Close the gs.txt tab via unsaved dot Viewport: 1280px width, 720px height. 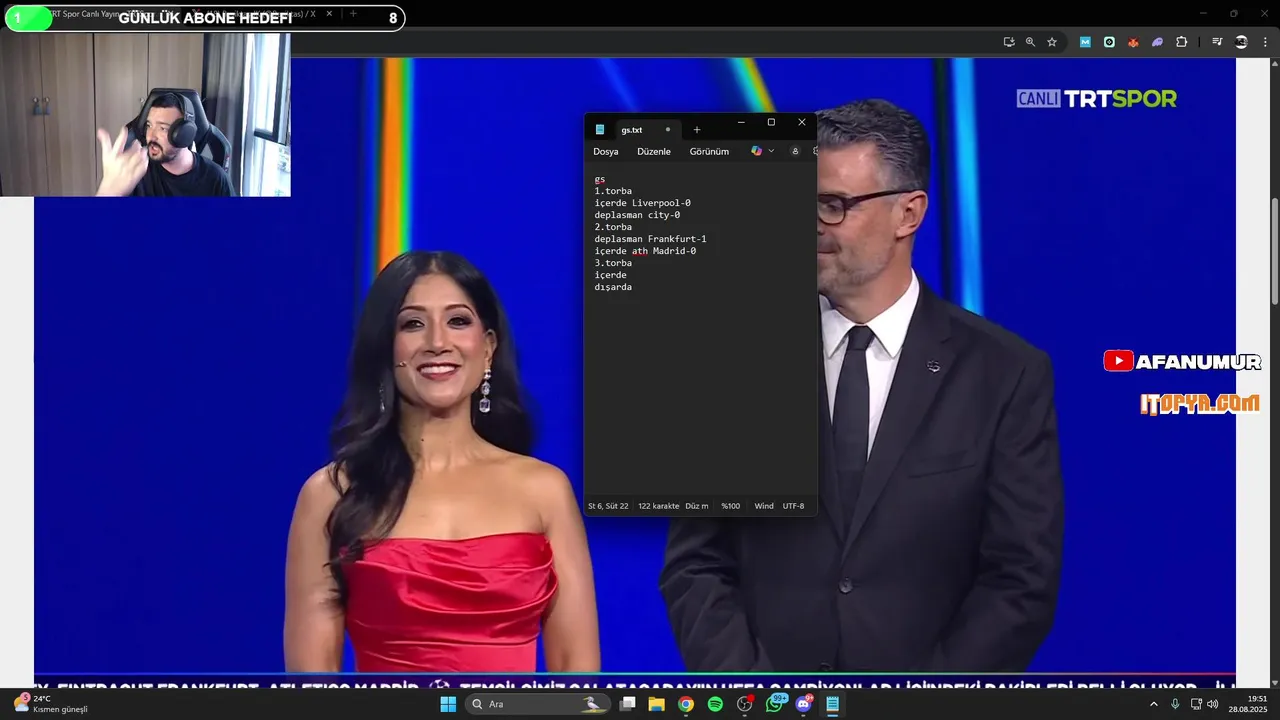pos(668,129)
